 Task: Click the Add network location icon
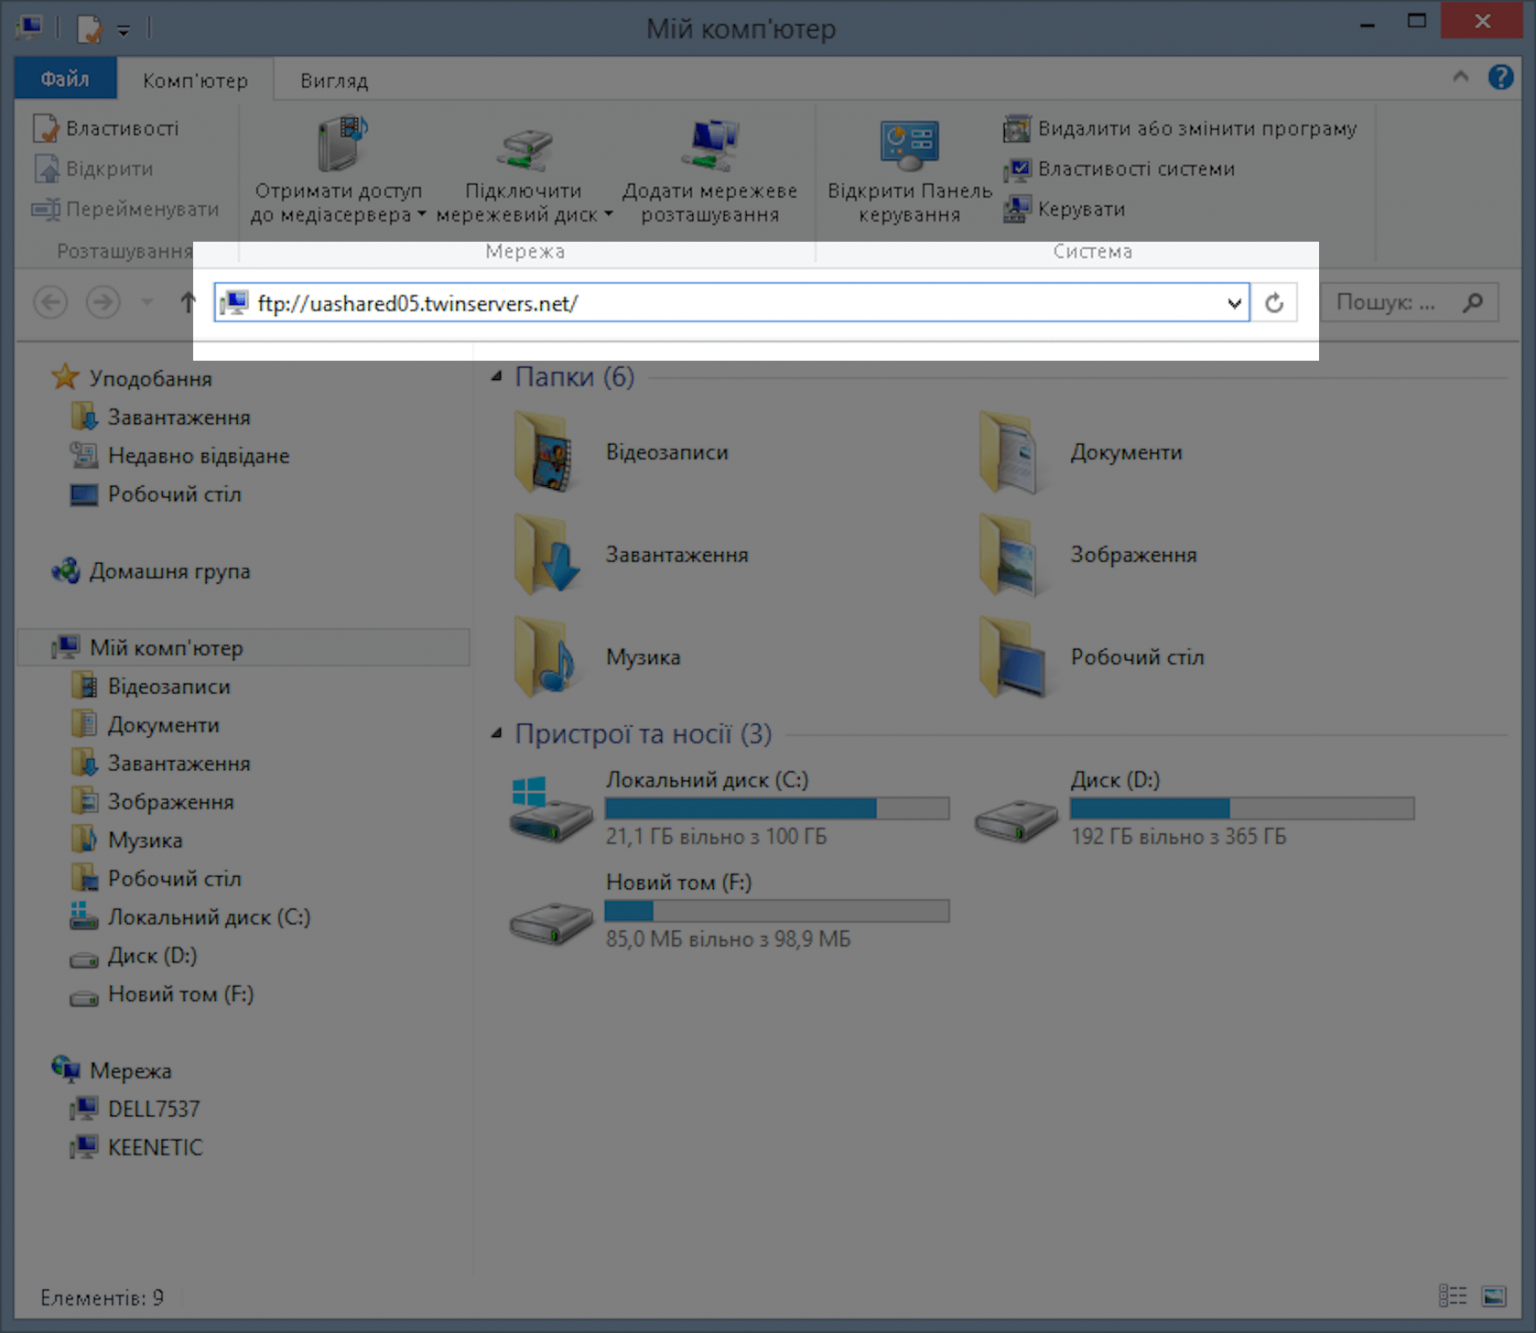click(x=709, y=147)
